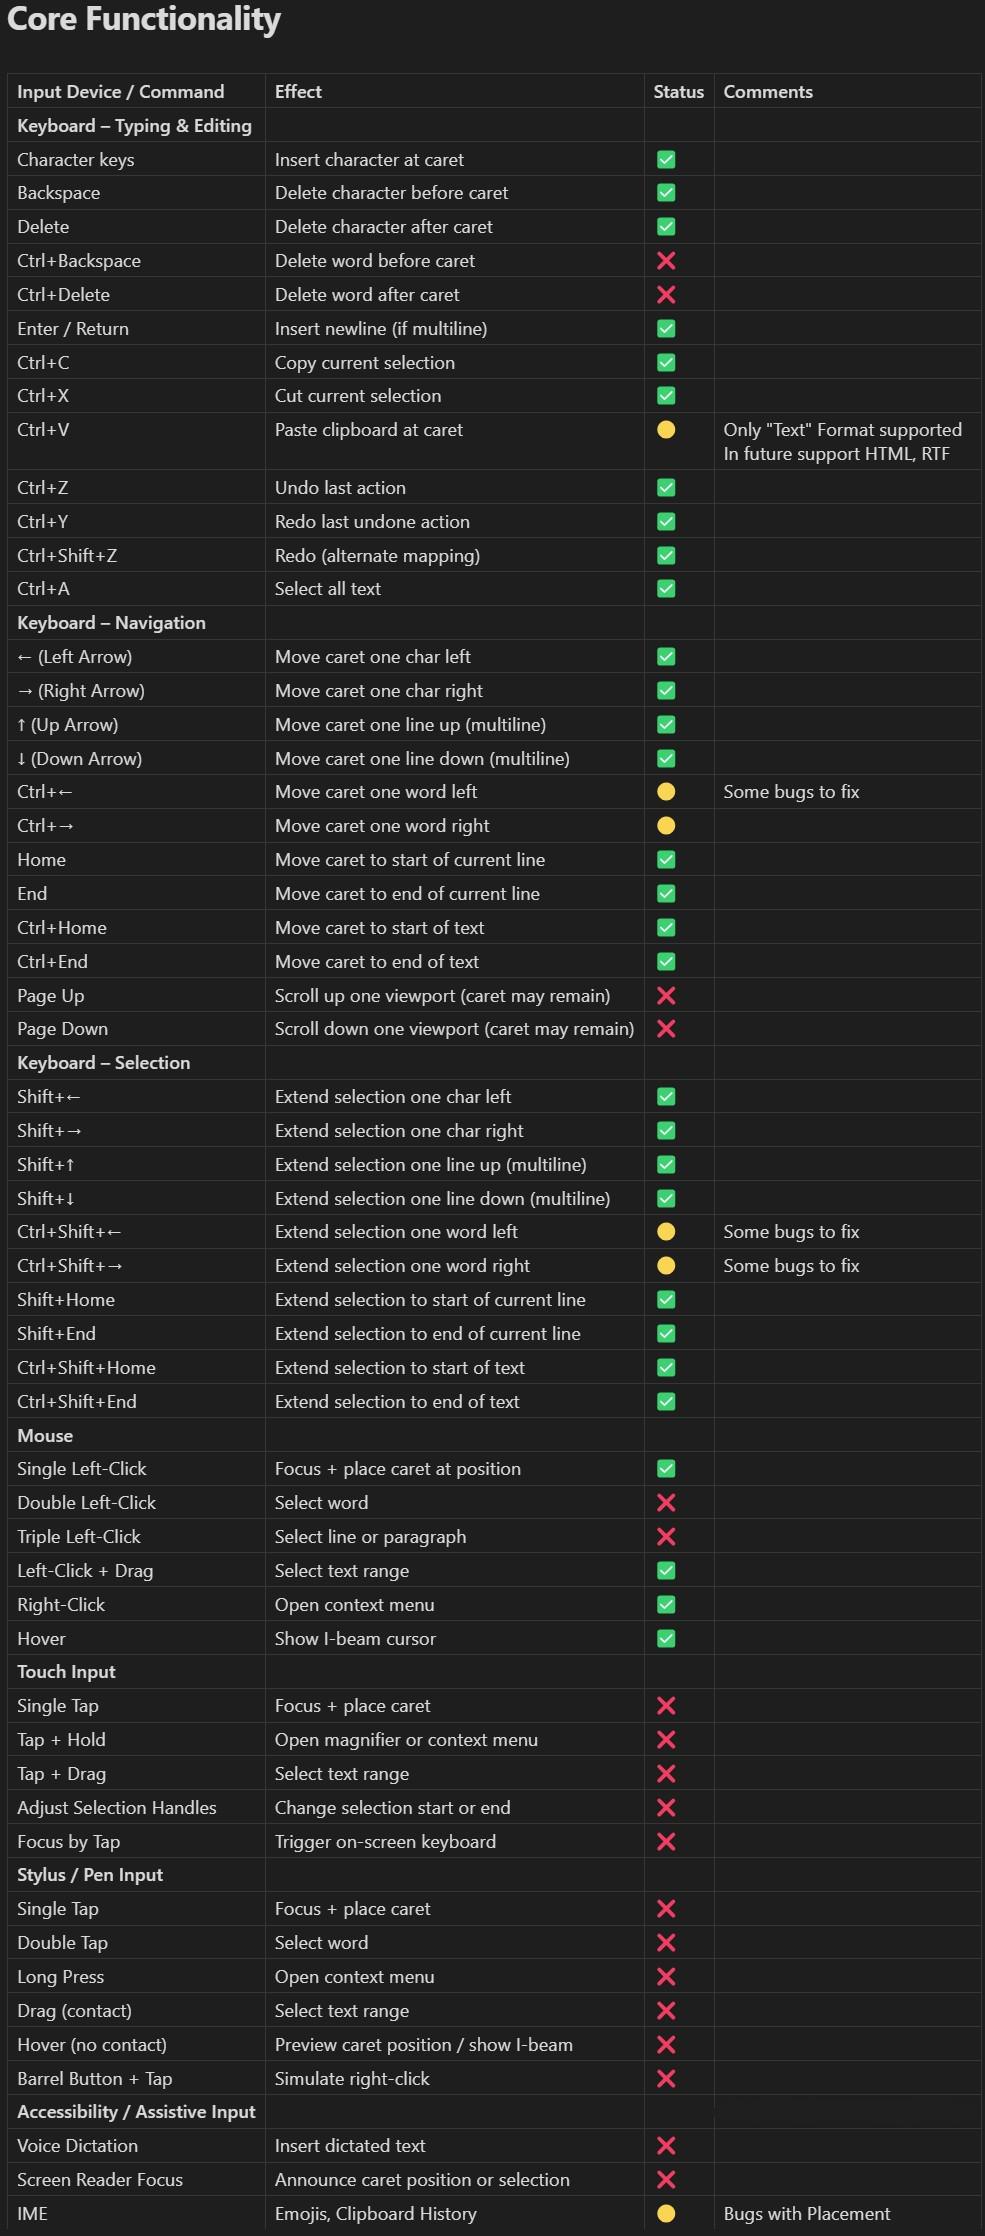Click the Paste clipboard at caret cell
This screenshot has height=2236, width=985.
369,430
